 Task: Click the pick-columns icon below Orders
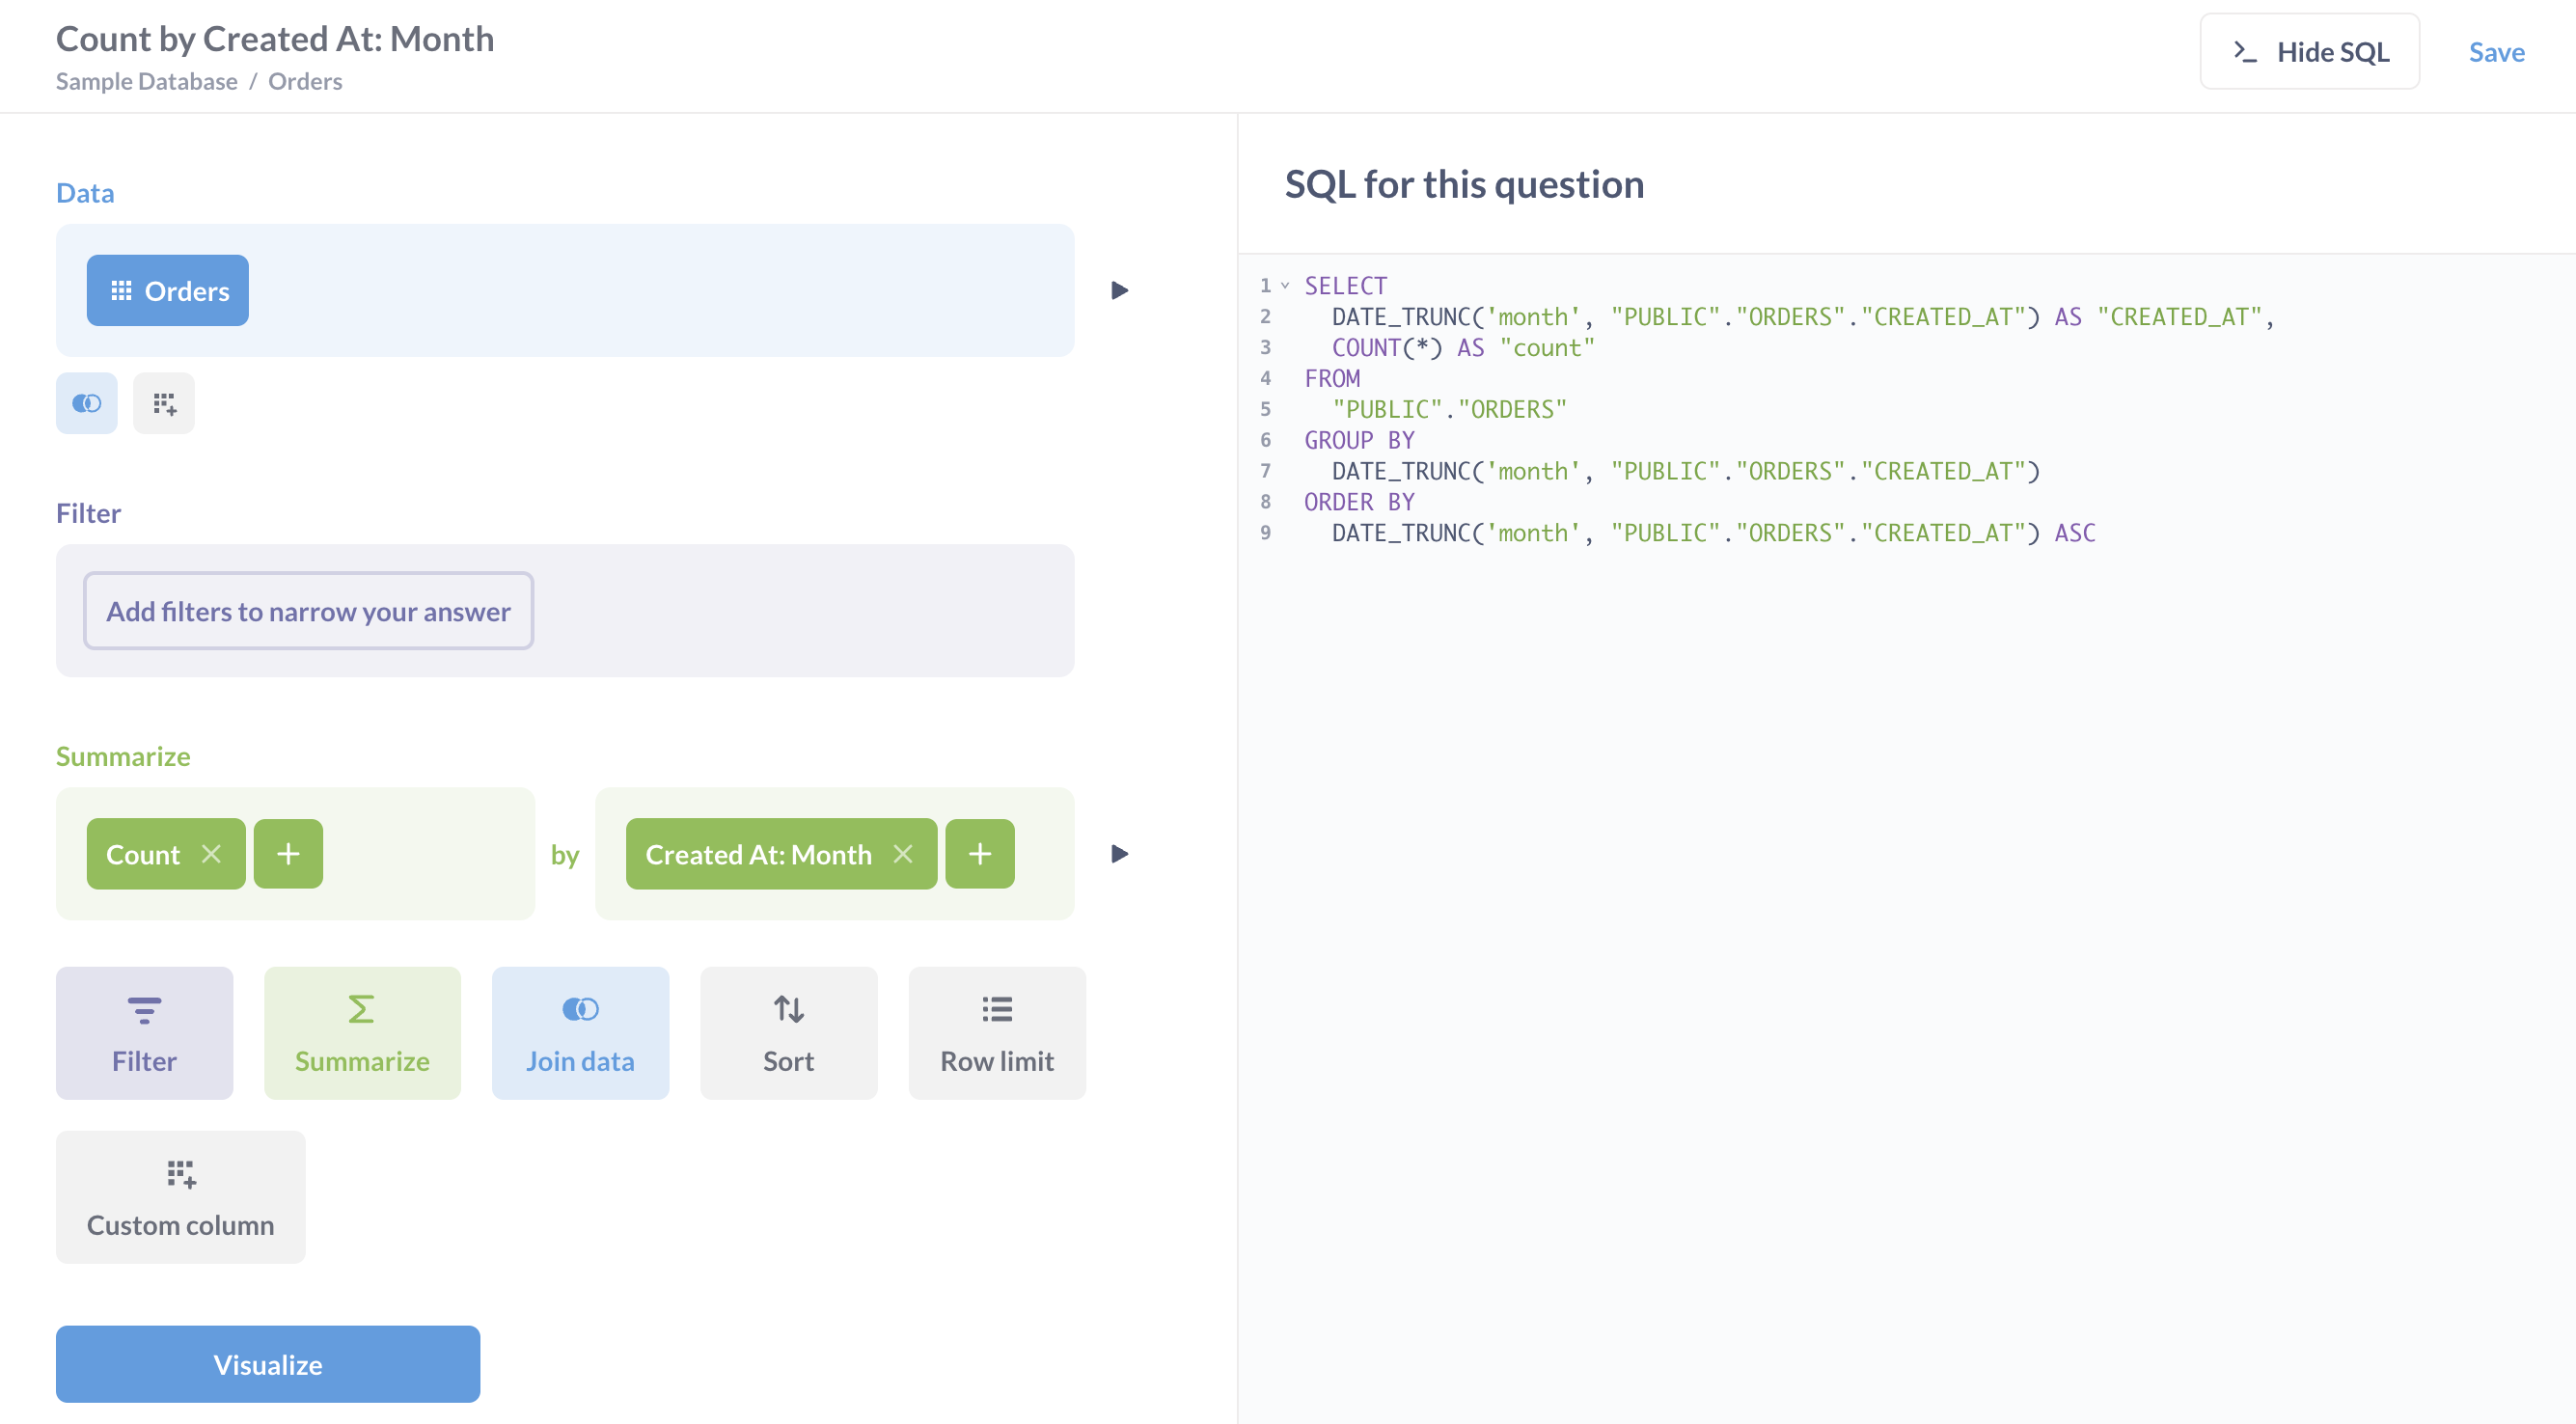point(164,403)
